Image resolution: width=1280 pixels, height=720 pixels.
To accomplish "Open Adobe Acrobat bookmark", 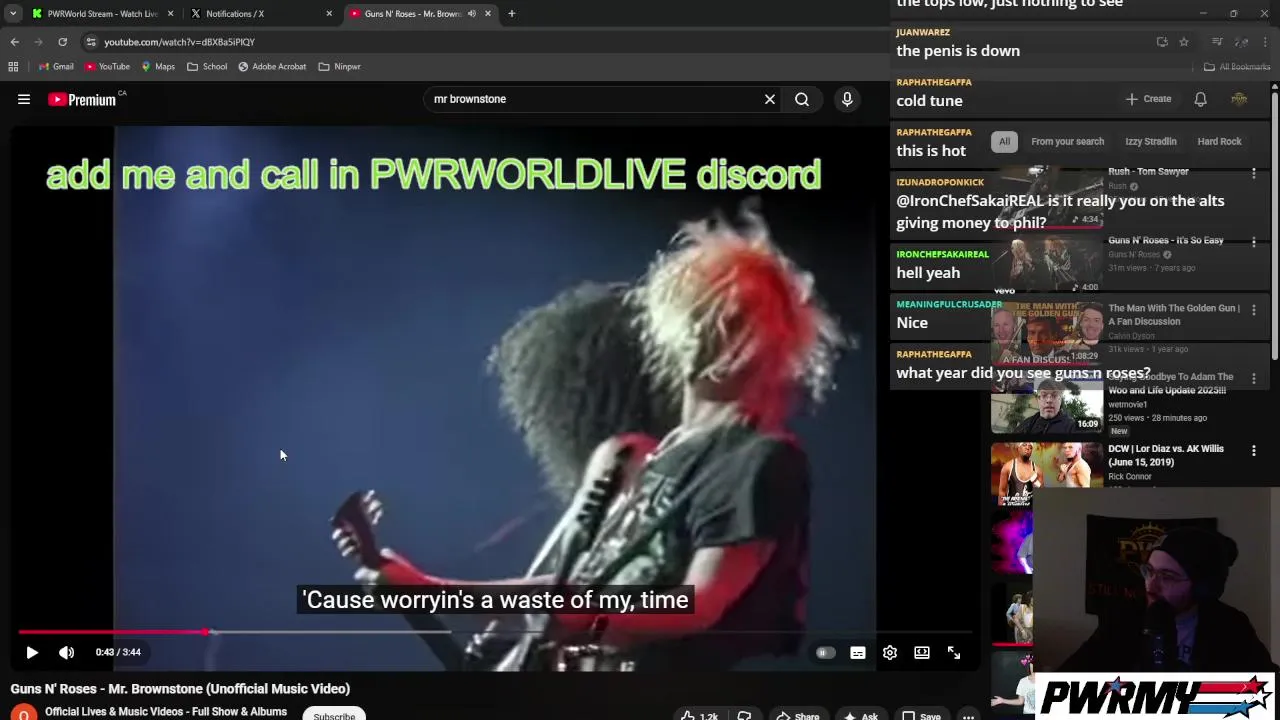I will [x=272, y=67].
